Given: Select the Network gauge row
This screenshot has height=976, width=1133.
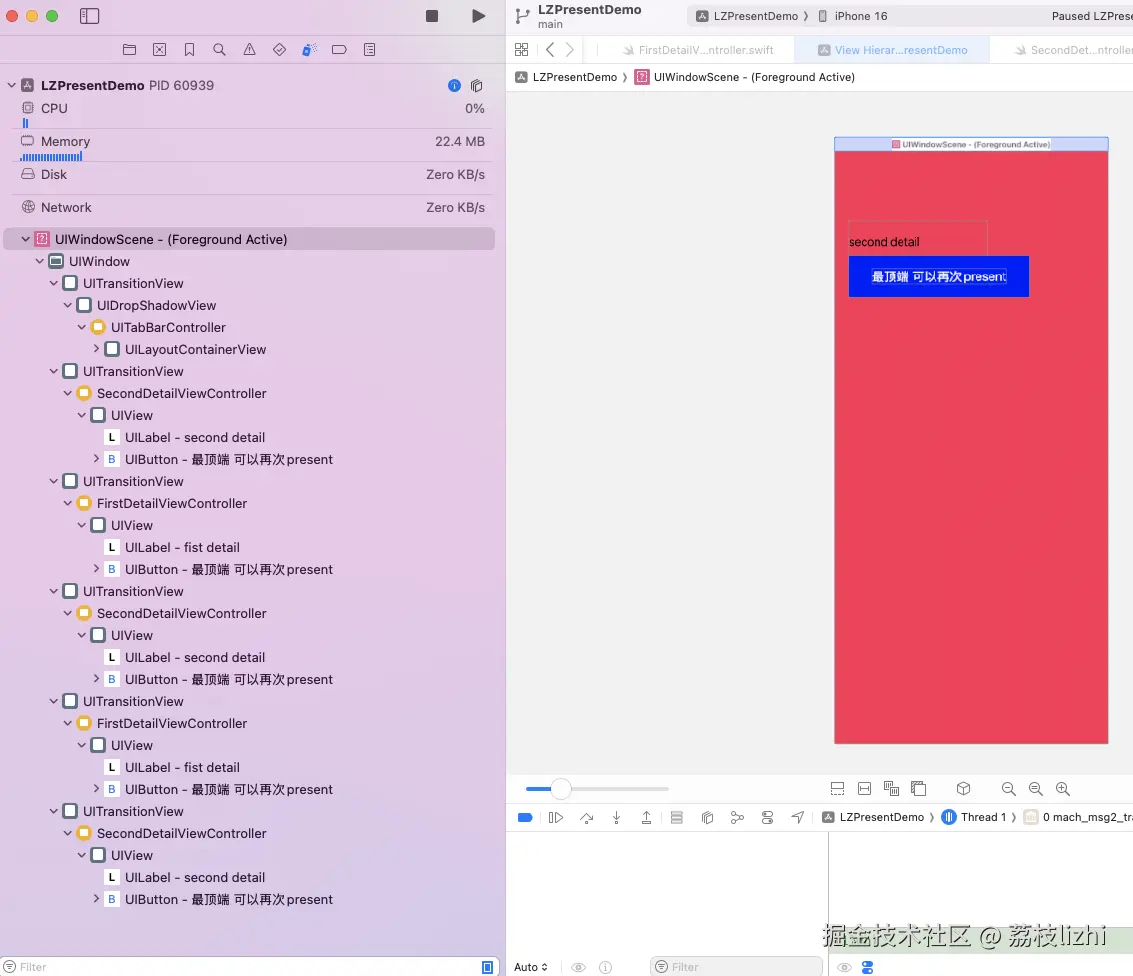Looking at the screenshot, I should (x=252, y=207).
